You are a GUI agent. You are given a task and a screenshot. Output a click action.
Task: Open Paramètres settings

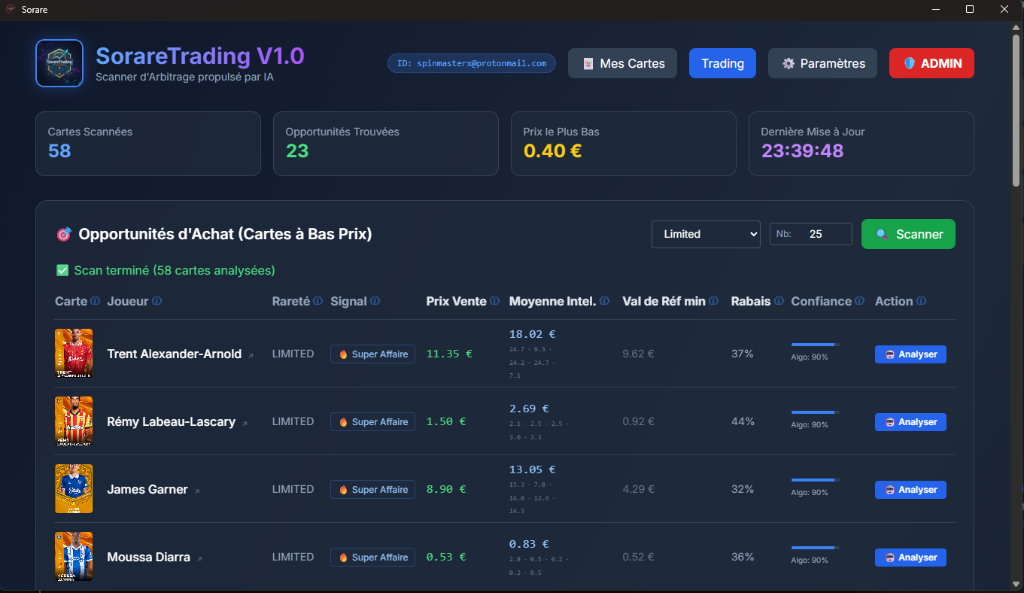pos(823,63)
